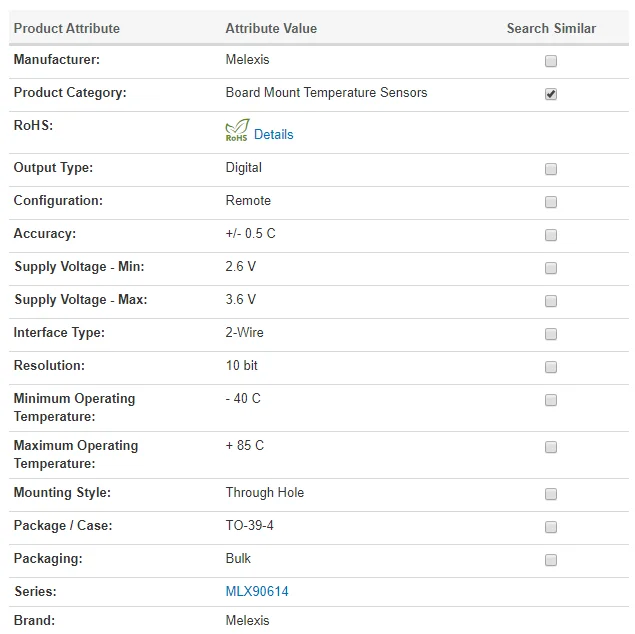Screen dimensions: 635x634
Task: Select the Accuracy search similar checkbox
Action: (551, 235)
